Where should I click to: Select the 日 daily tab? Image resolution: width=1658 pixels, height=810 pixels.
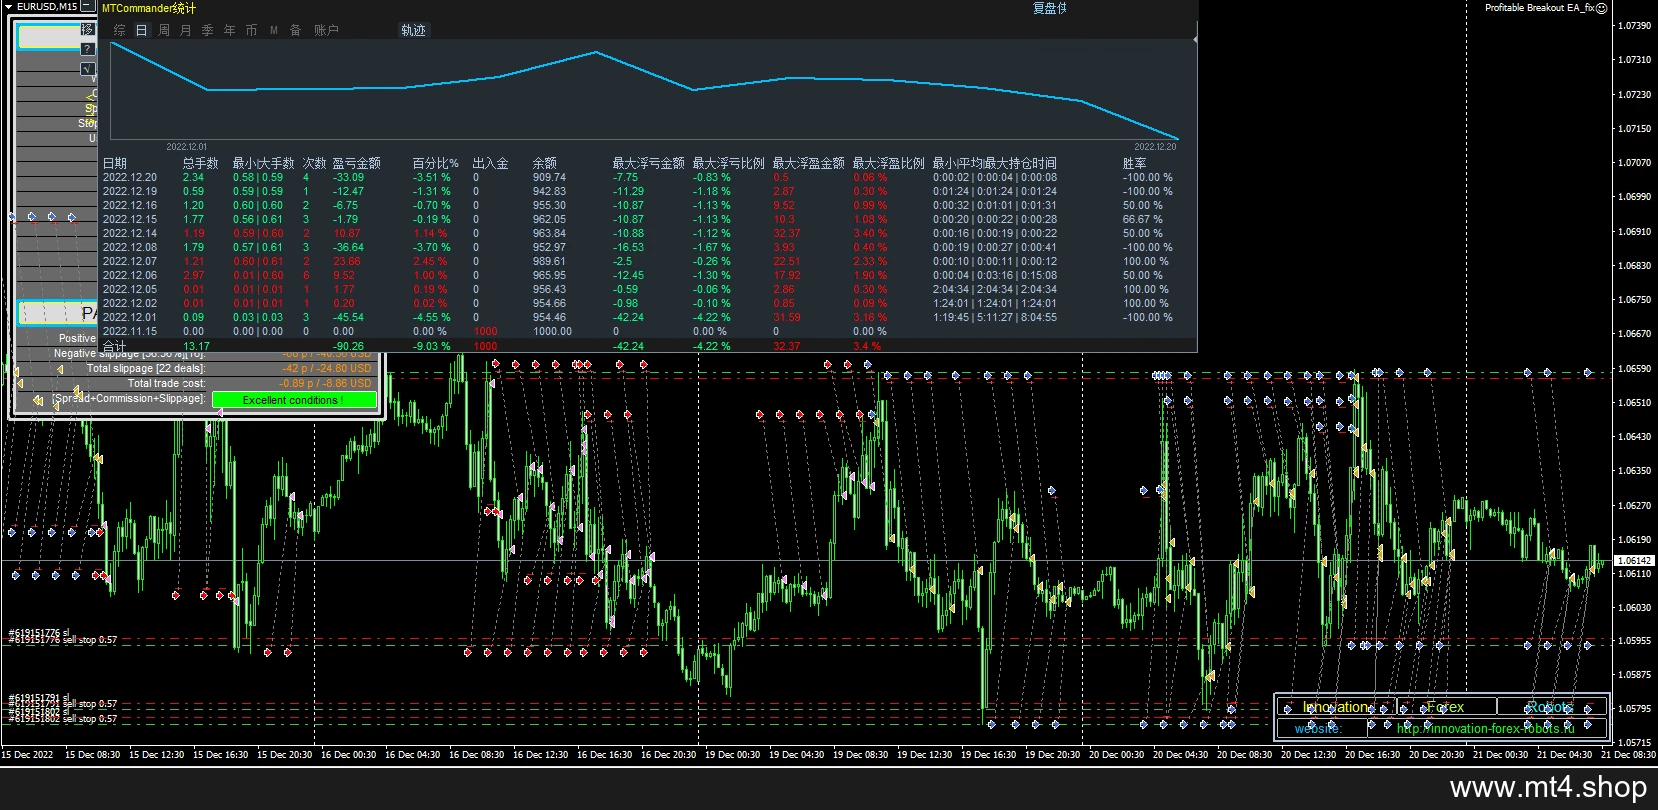pos(141,30)
